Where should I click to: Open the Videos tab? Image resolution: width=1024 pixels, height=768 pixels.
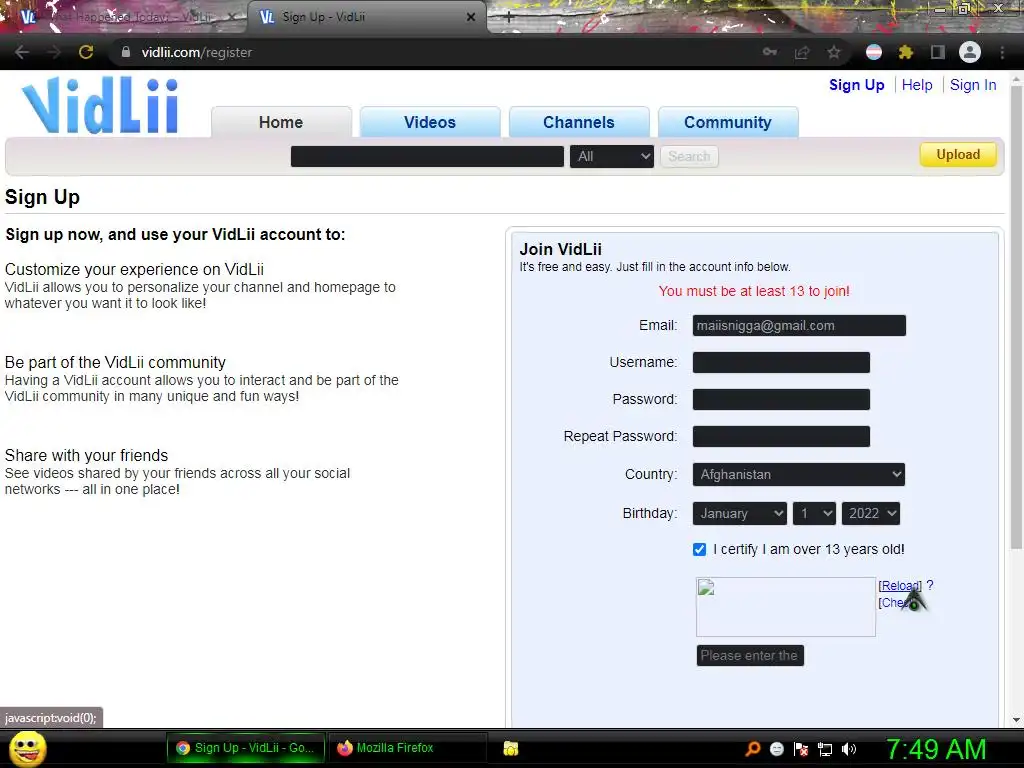coord(430,122)
